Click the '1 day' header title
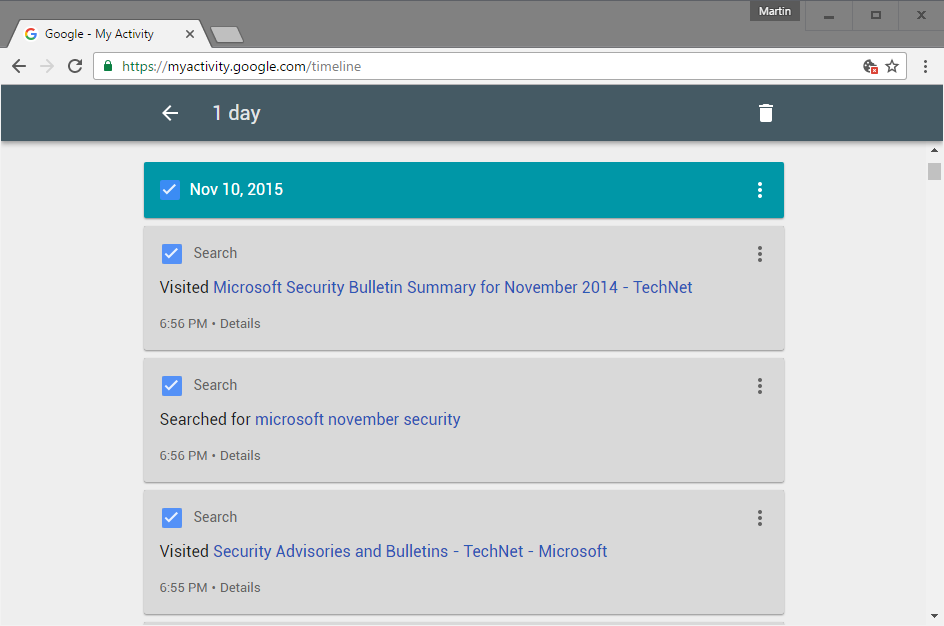The image size is (944, 626). (237, 113)
